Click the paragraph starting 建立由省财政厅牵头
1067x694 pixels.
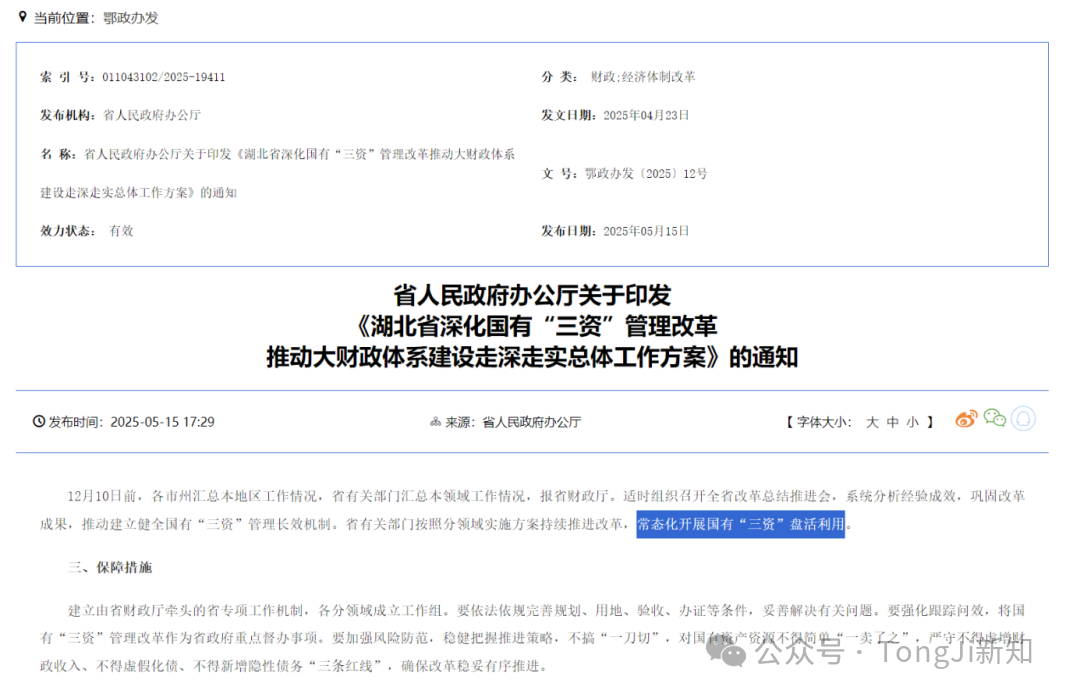tap(532, 638)
